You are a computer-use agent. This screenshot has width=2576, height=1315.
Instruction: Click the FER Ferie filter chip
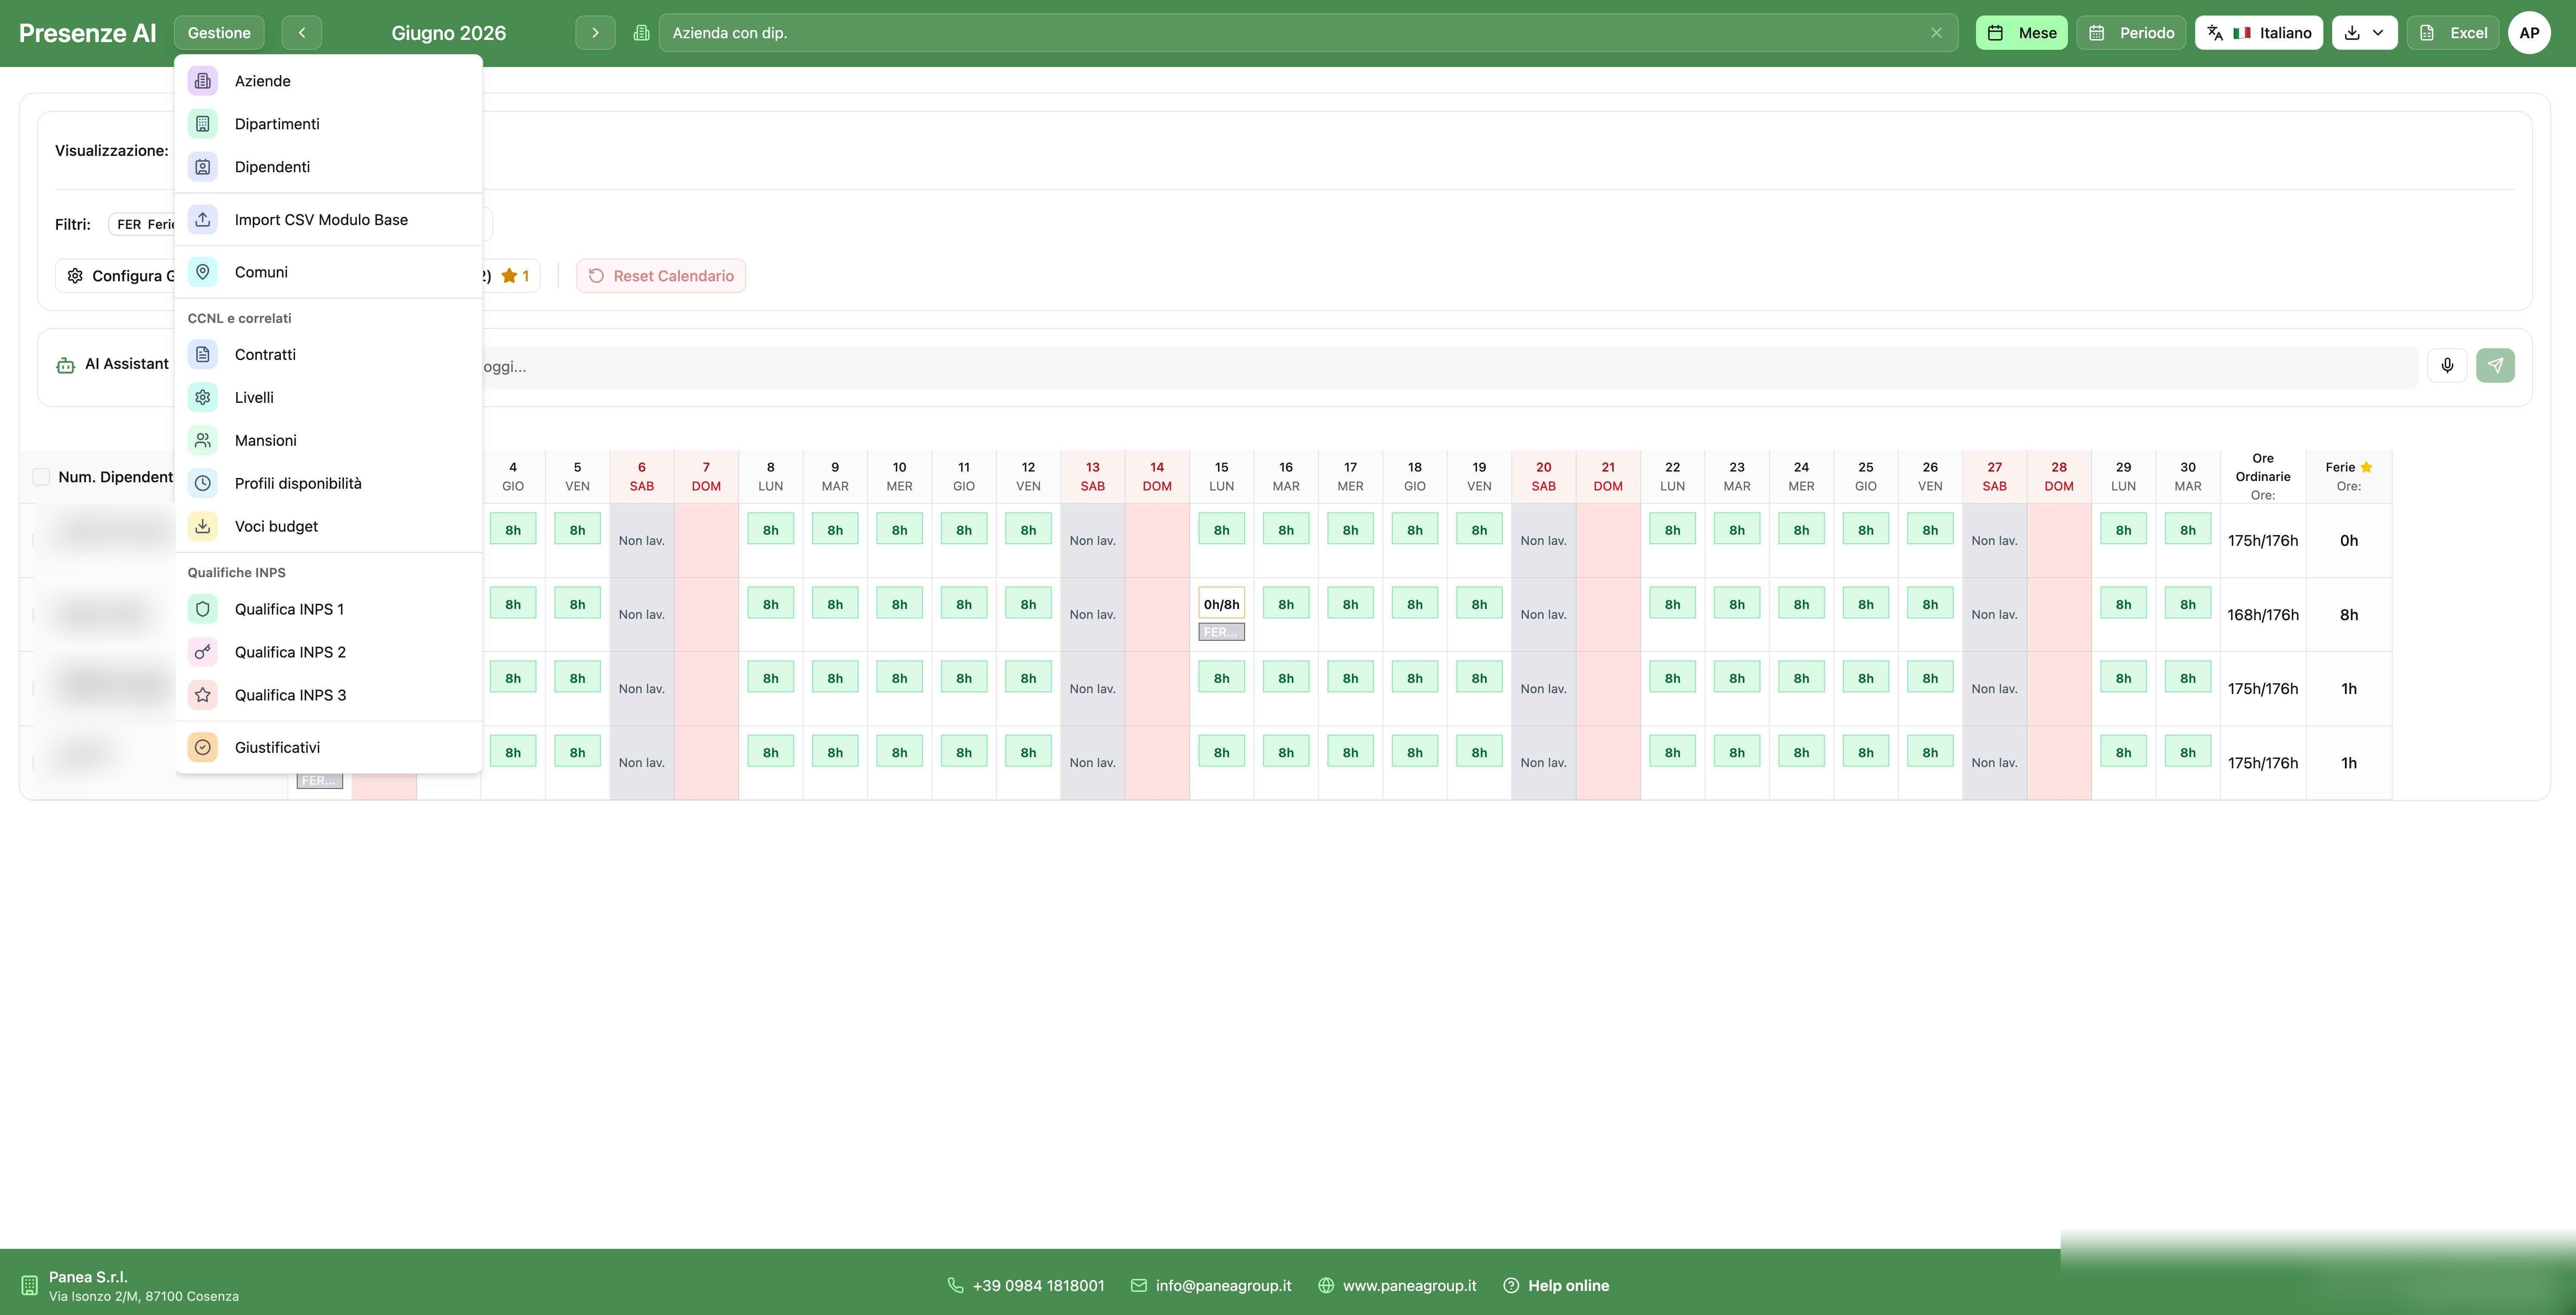click(143, 224)
